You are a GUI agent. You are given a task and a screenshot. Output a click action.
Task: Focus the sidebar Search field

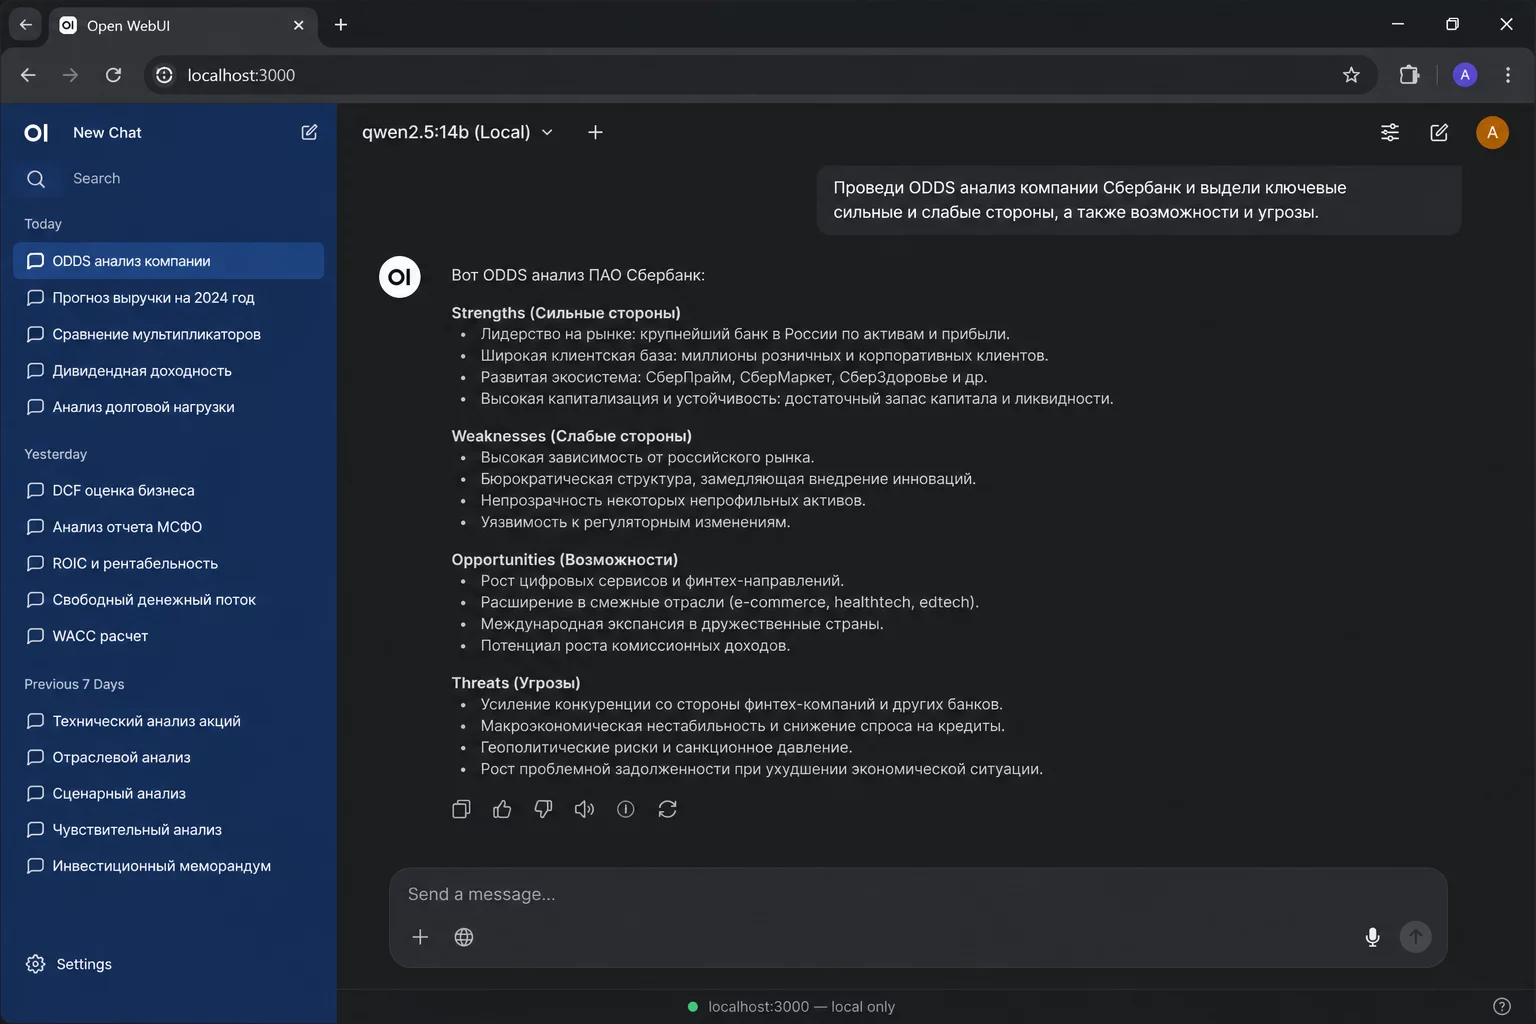pos(170,179)
